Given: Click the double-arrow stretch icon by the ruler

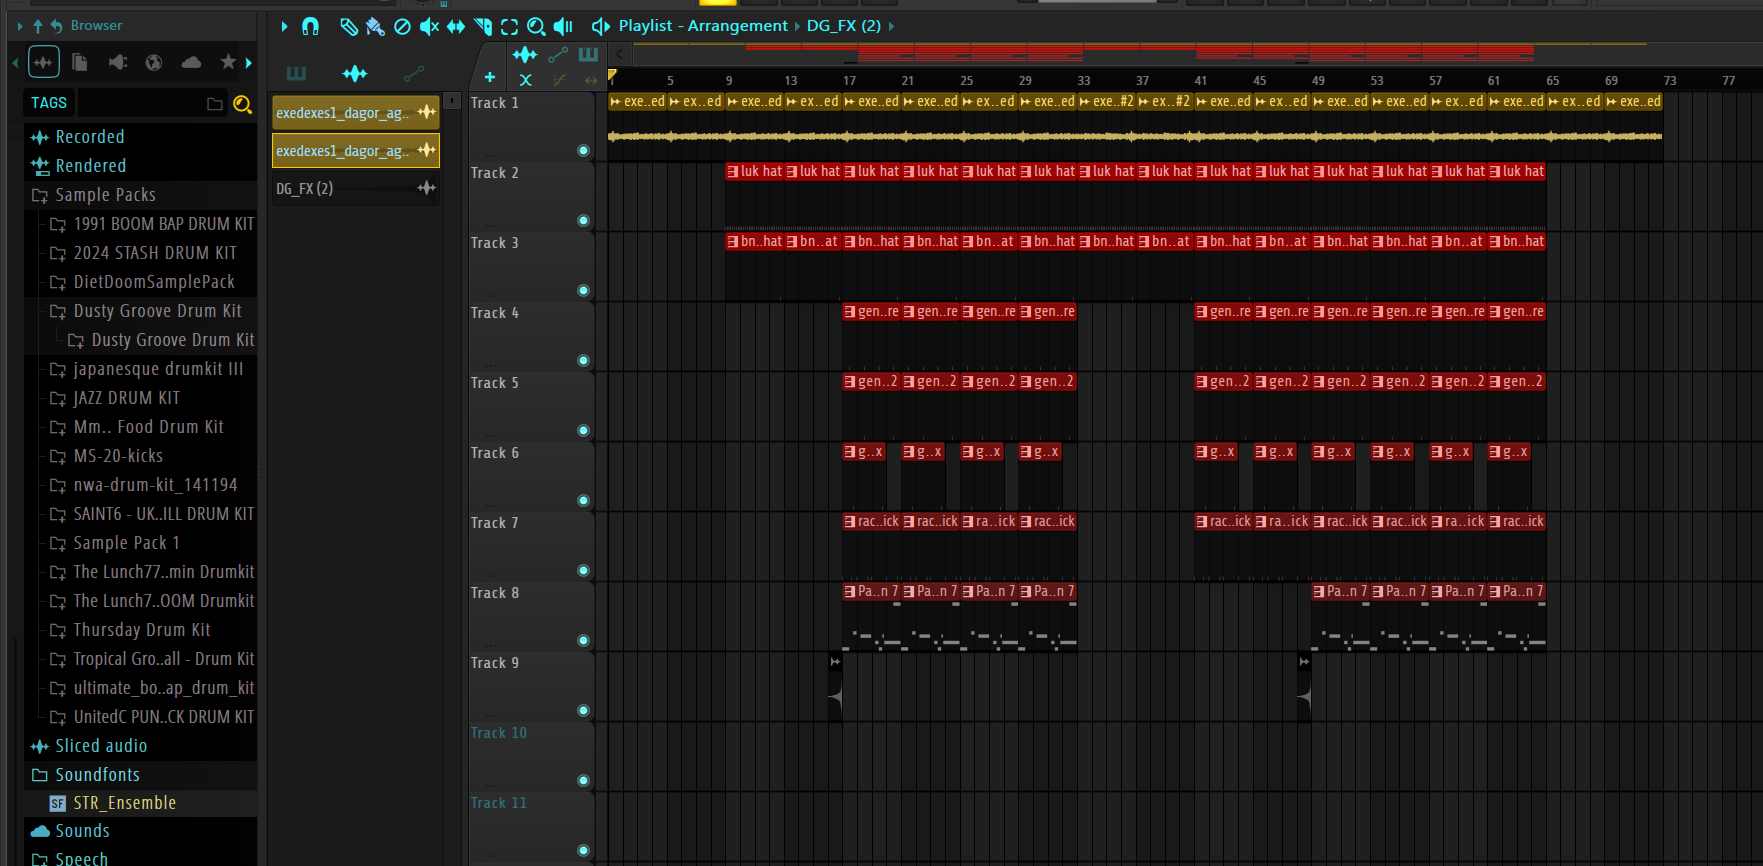Looking at the screenshot, I should click(x=591, y=80).
